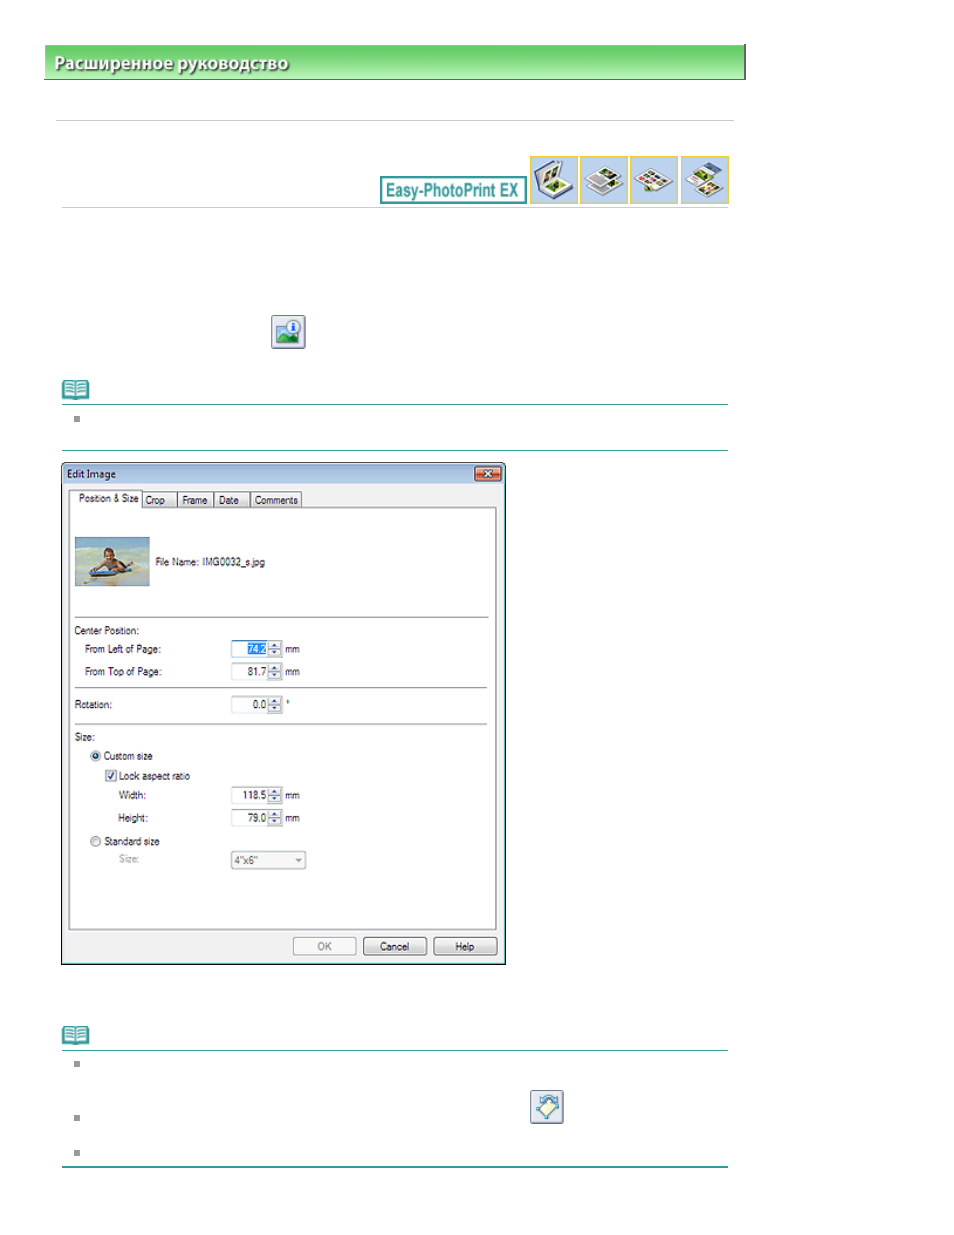Click the lower note book icon
954x1235 pixels.
(76, 1035)
